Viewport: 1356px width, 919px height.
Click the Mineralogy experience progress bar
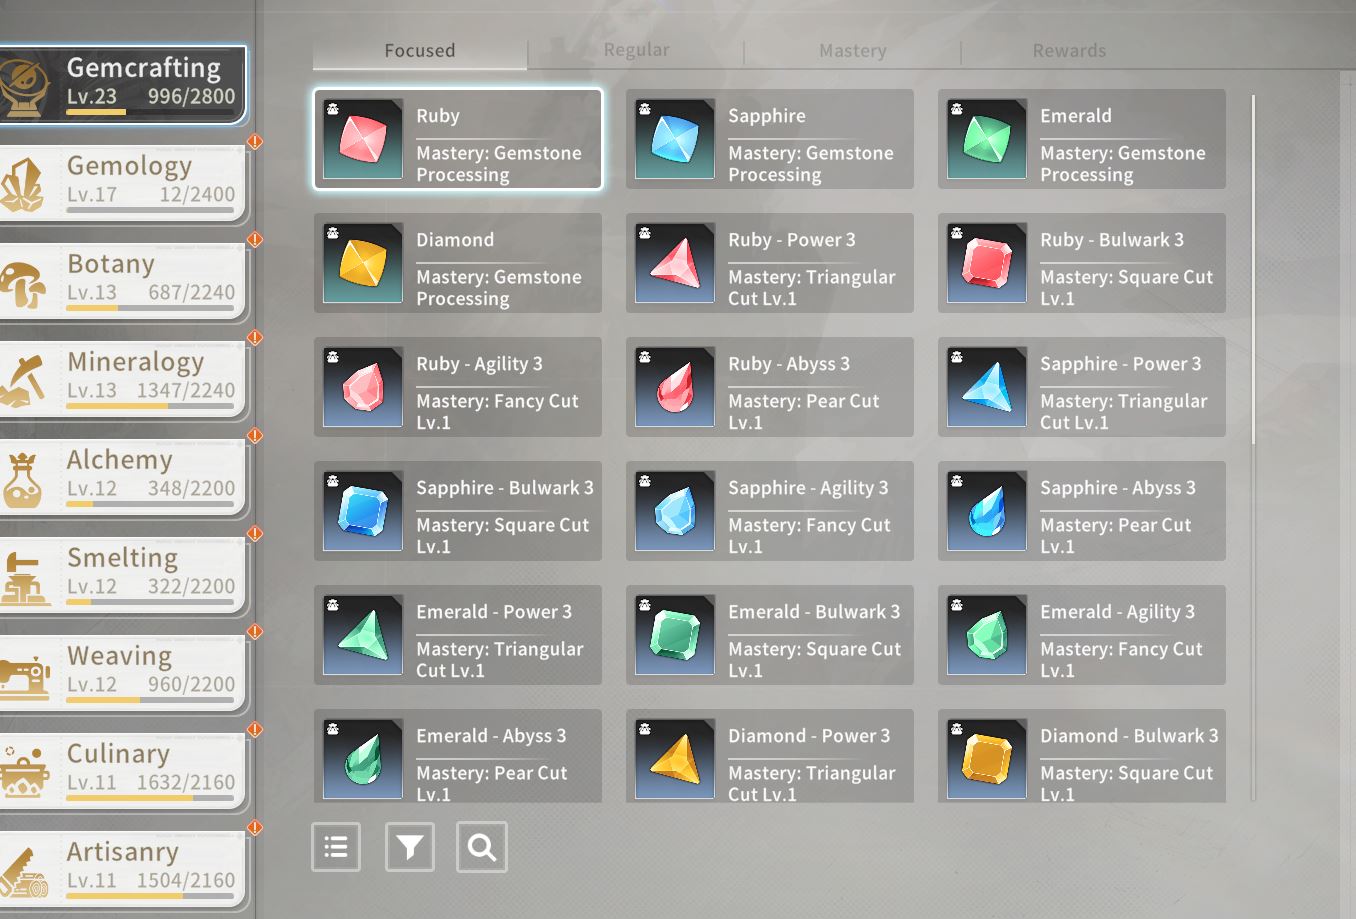pos(151,406)
